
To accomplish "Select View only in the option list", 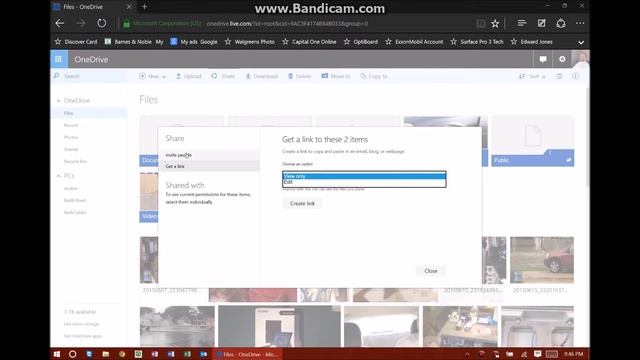I will click(364, 176).
